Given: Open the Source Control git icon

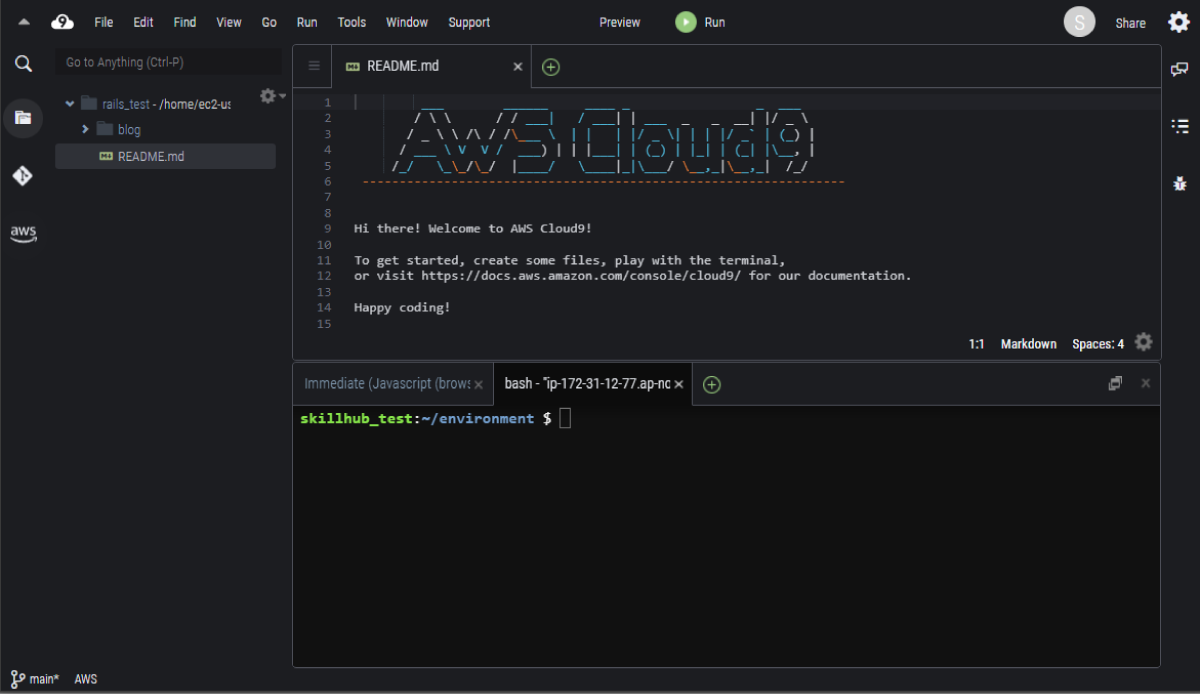Looking at the screenshot, I should [x=22, y=176].
